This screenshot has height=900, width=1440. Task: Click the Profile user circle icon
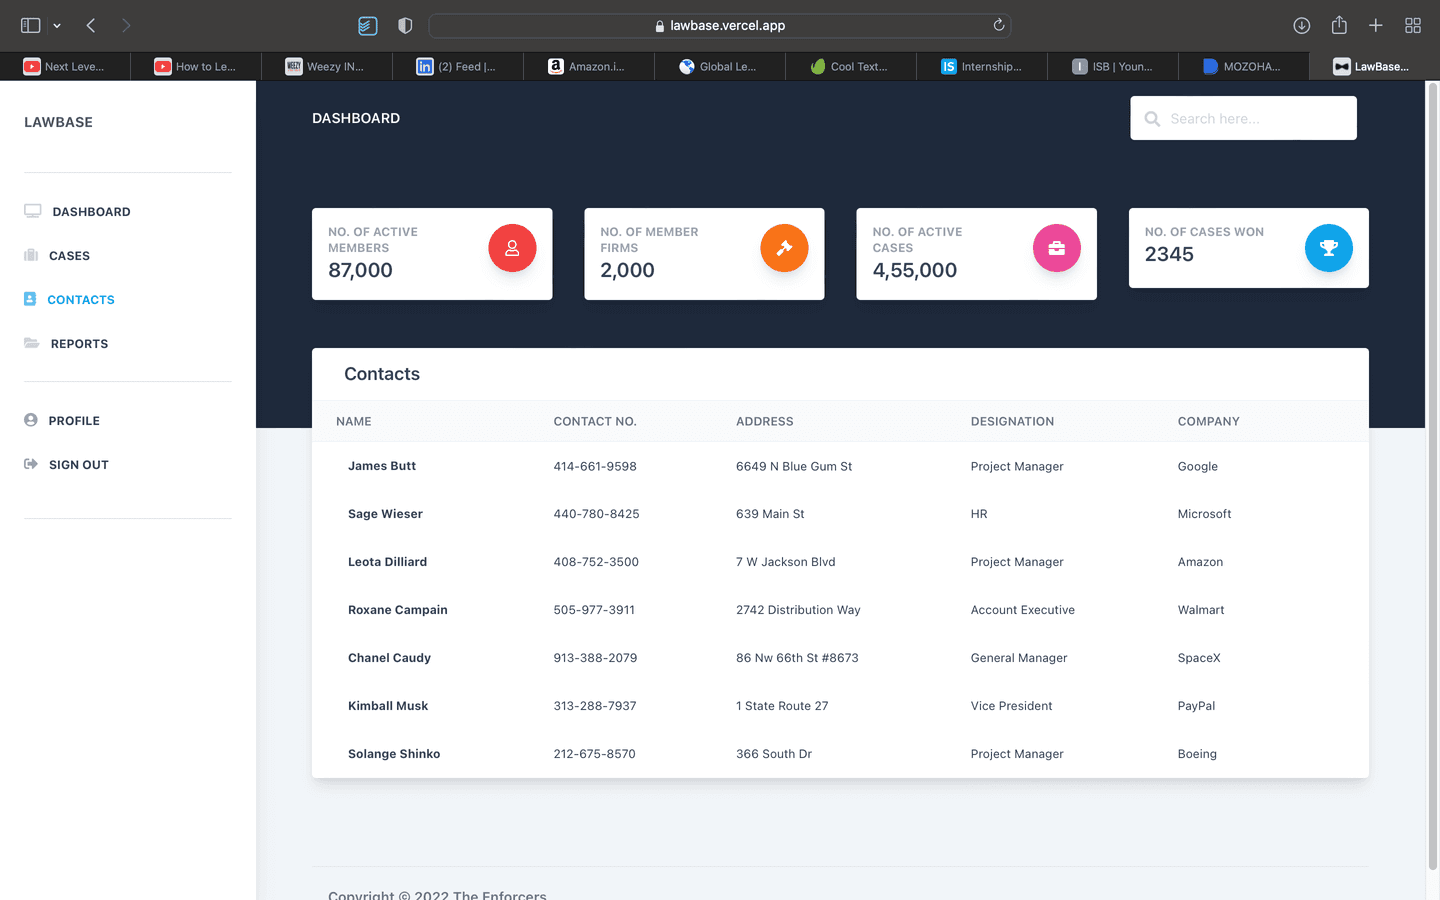pyautogui.click(x=31, y=420)
